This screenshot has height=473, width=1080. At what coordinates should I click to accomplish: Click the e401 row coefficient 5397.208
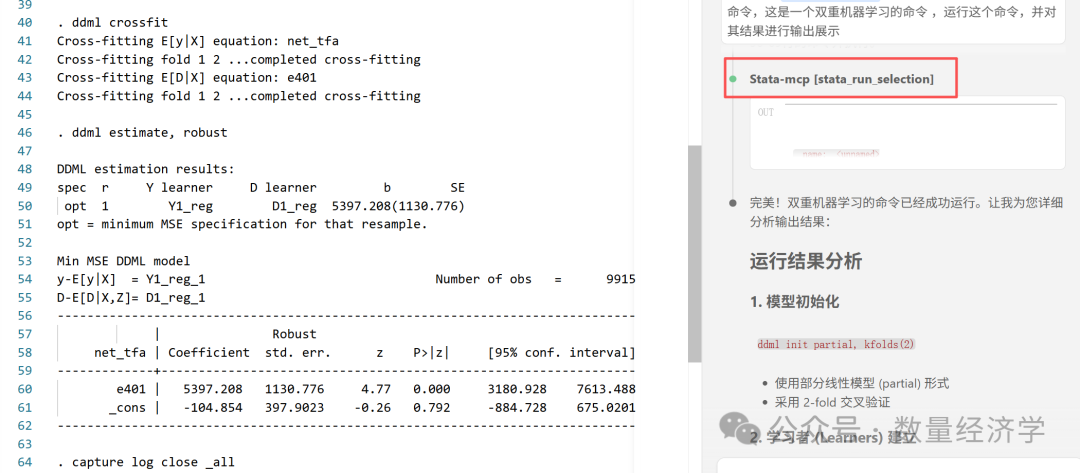click(212, 389)
